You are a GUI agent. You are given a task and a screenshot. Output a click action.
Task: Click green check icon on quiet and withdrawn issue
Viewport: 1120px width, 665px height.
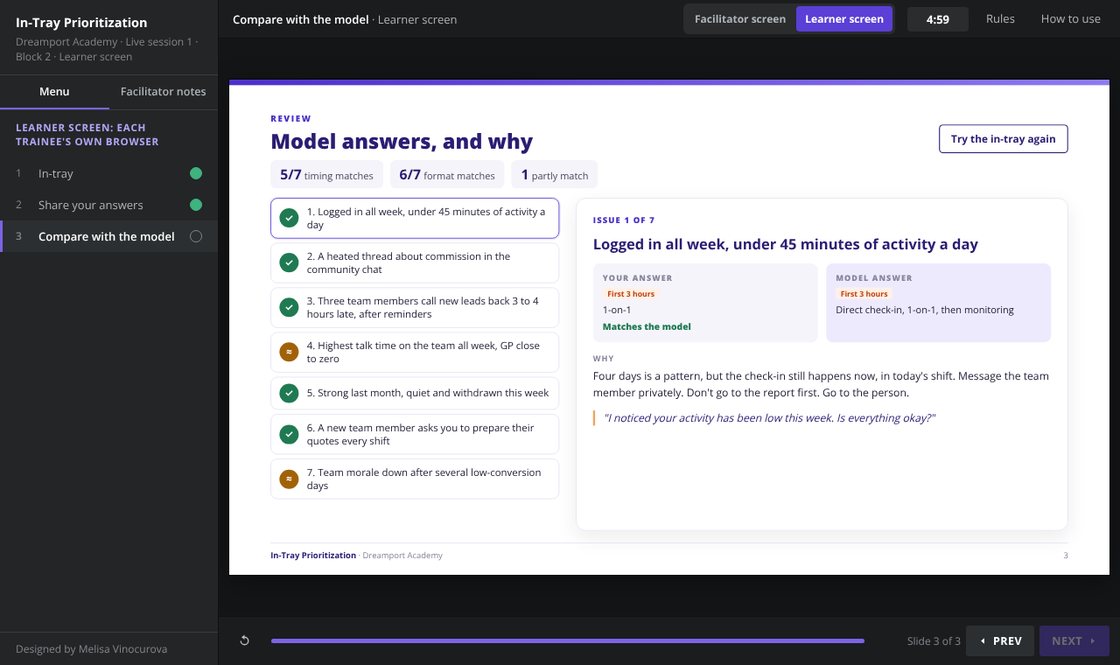click(x=289, y=393)
